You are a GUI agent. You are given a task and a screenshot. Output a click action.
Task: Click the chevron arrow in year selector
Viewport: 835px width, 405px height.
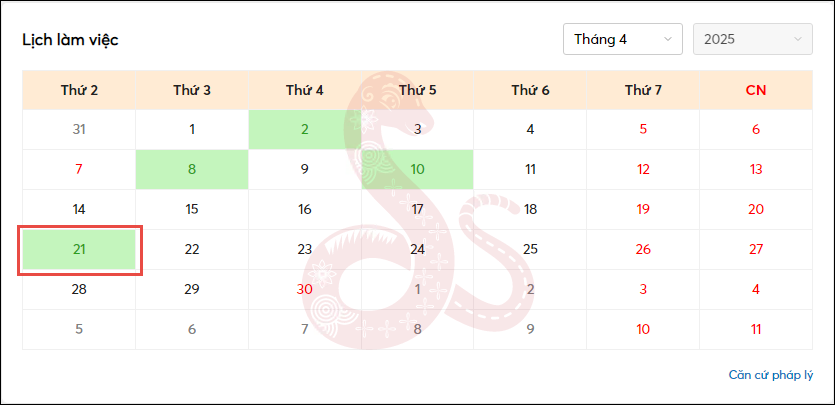click(x=797, y=39)
